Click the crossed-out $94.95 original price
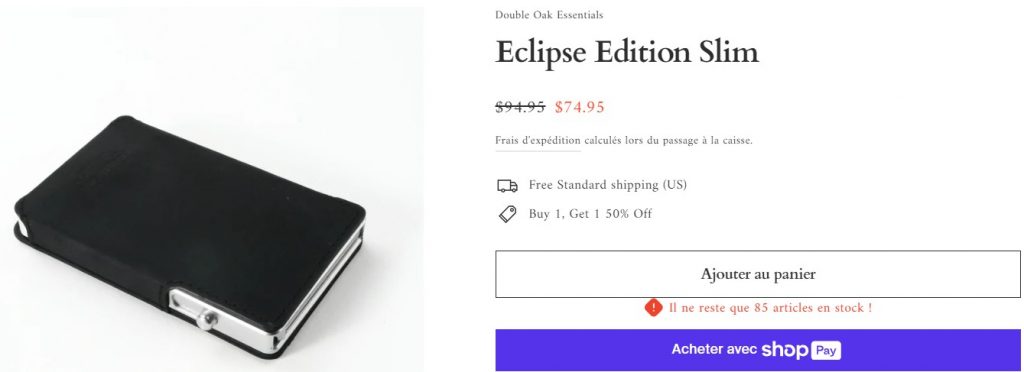This screenshot has height=372, width=1024. [520, 107]
